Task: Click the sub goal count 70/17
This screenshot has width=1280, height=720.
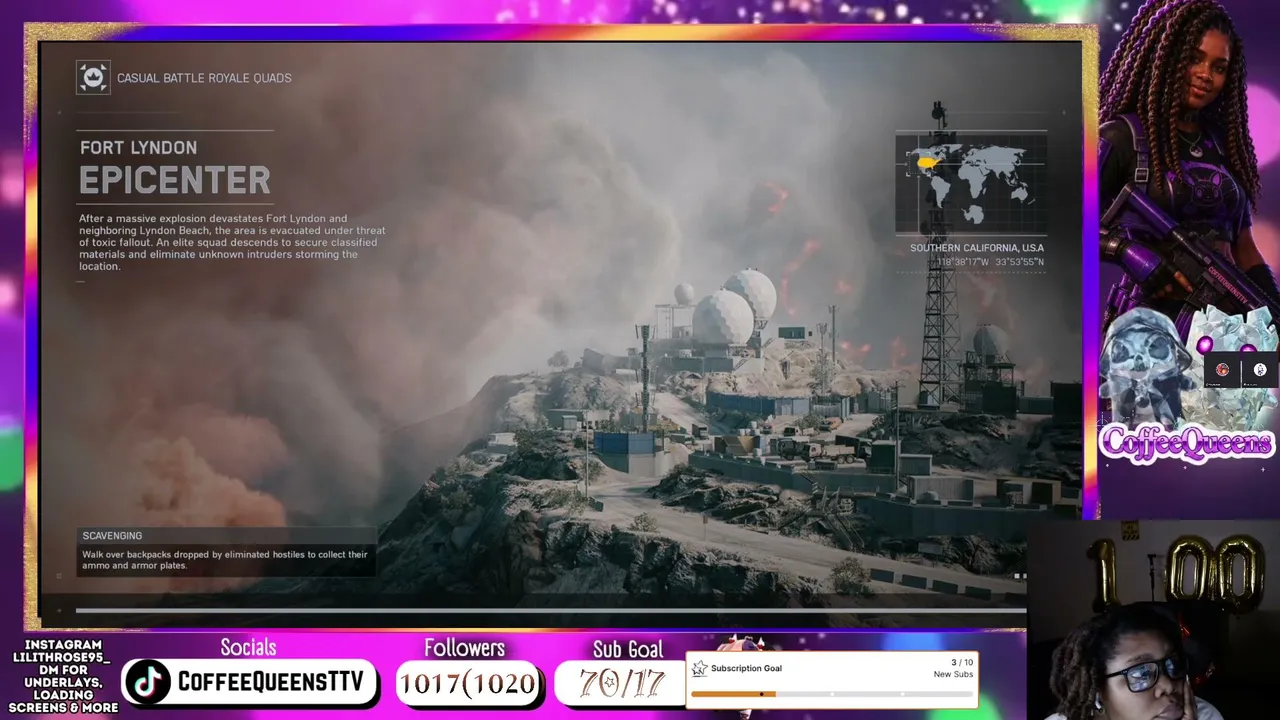Action: (621, 684)
